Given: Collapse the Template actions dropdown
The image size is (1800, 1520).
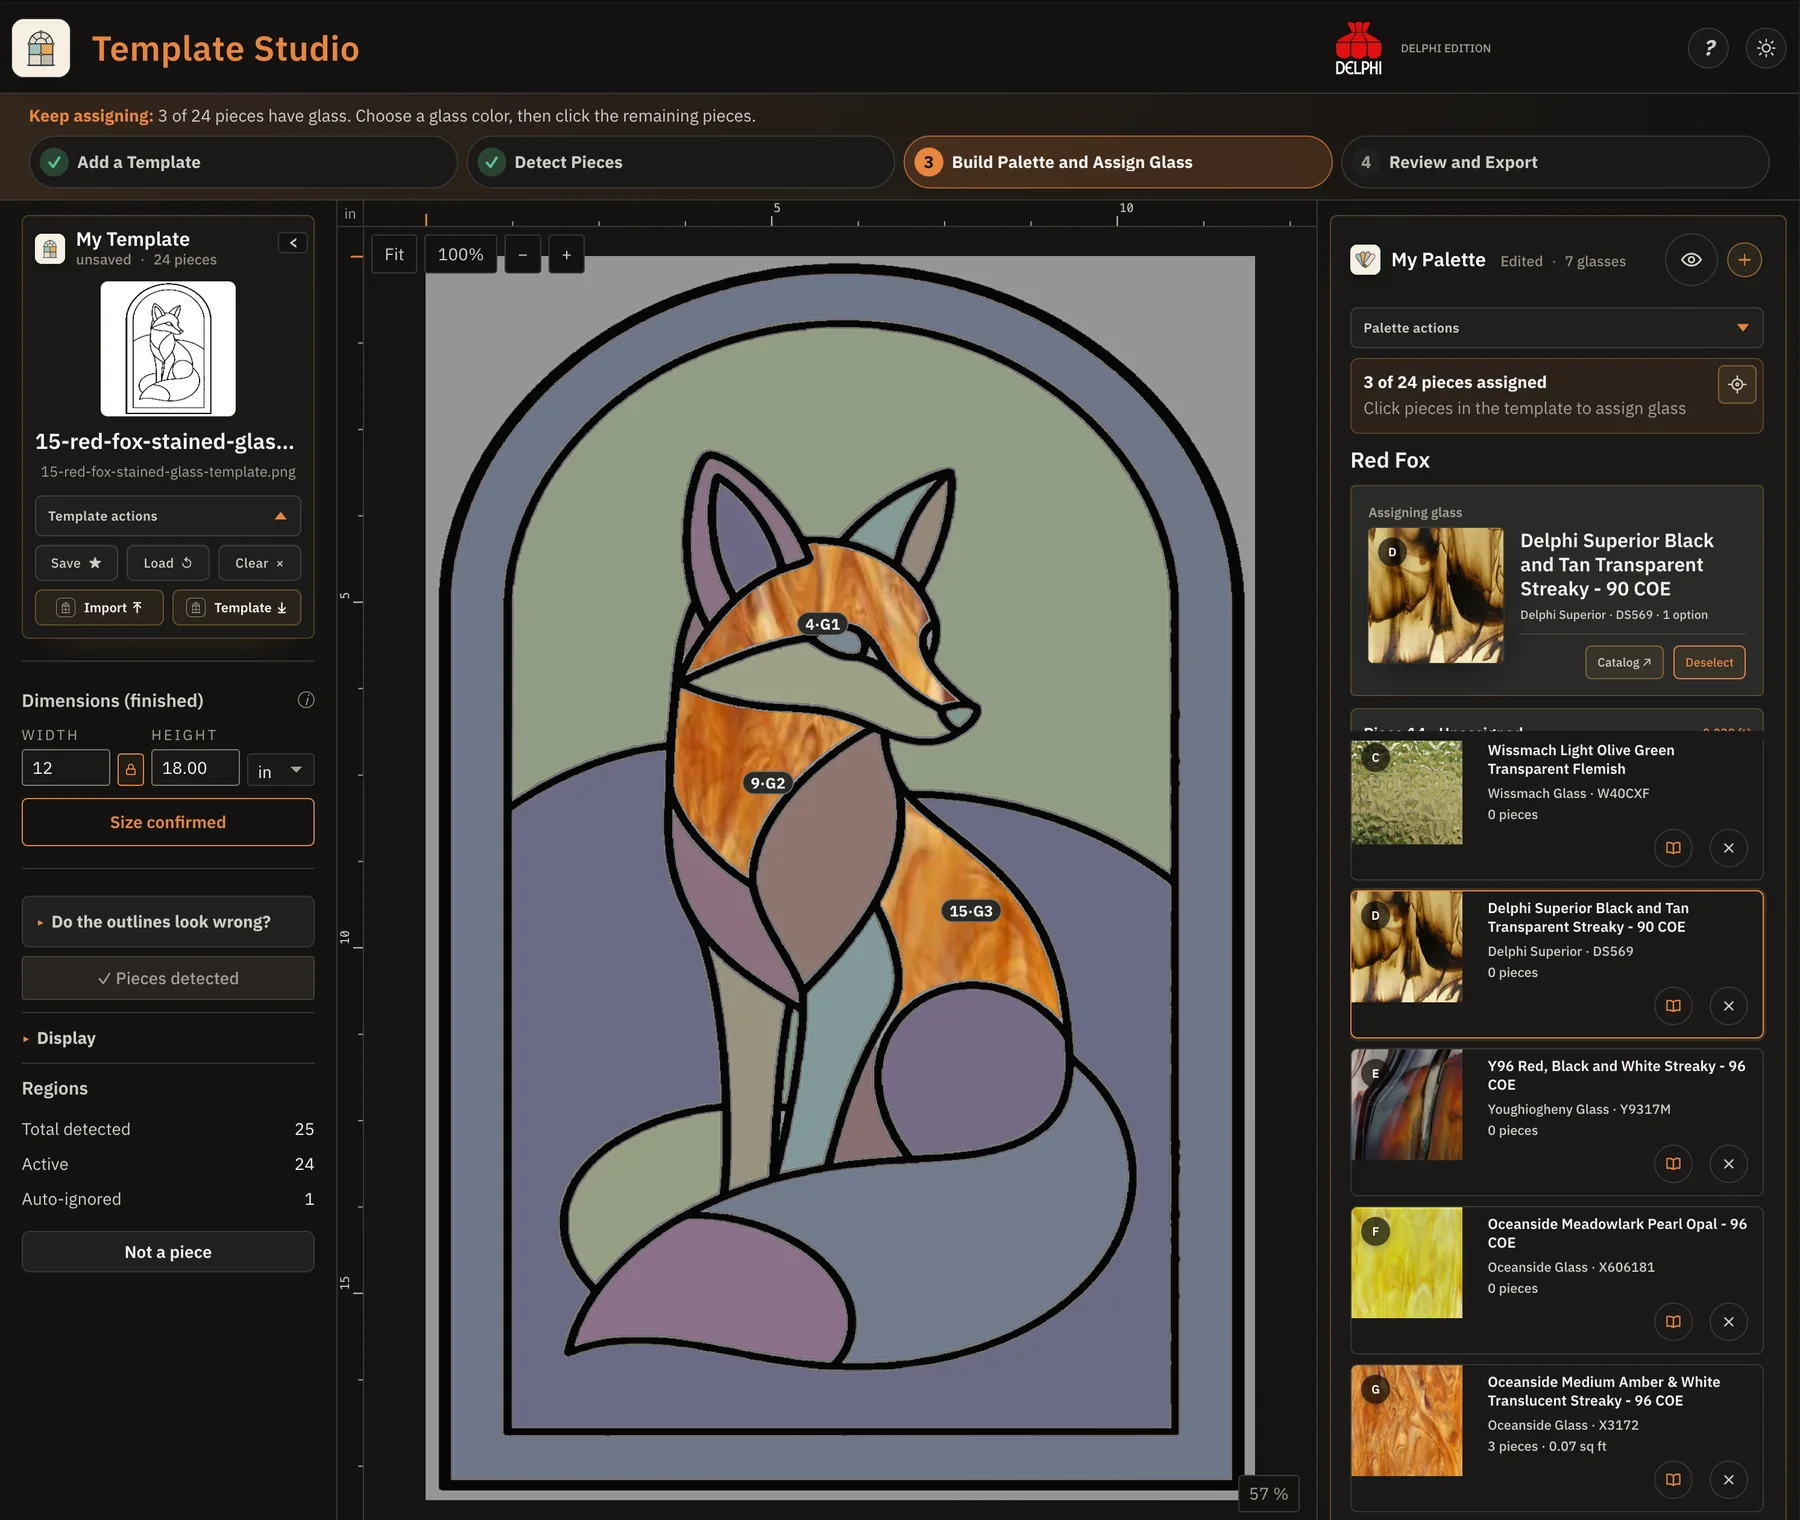Looking at the screenshot, I should [x=168, y=516].
